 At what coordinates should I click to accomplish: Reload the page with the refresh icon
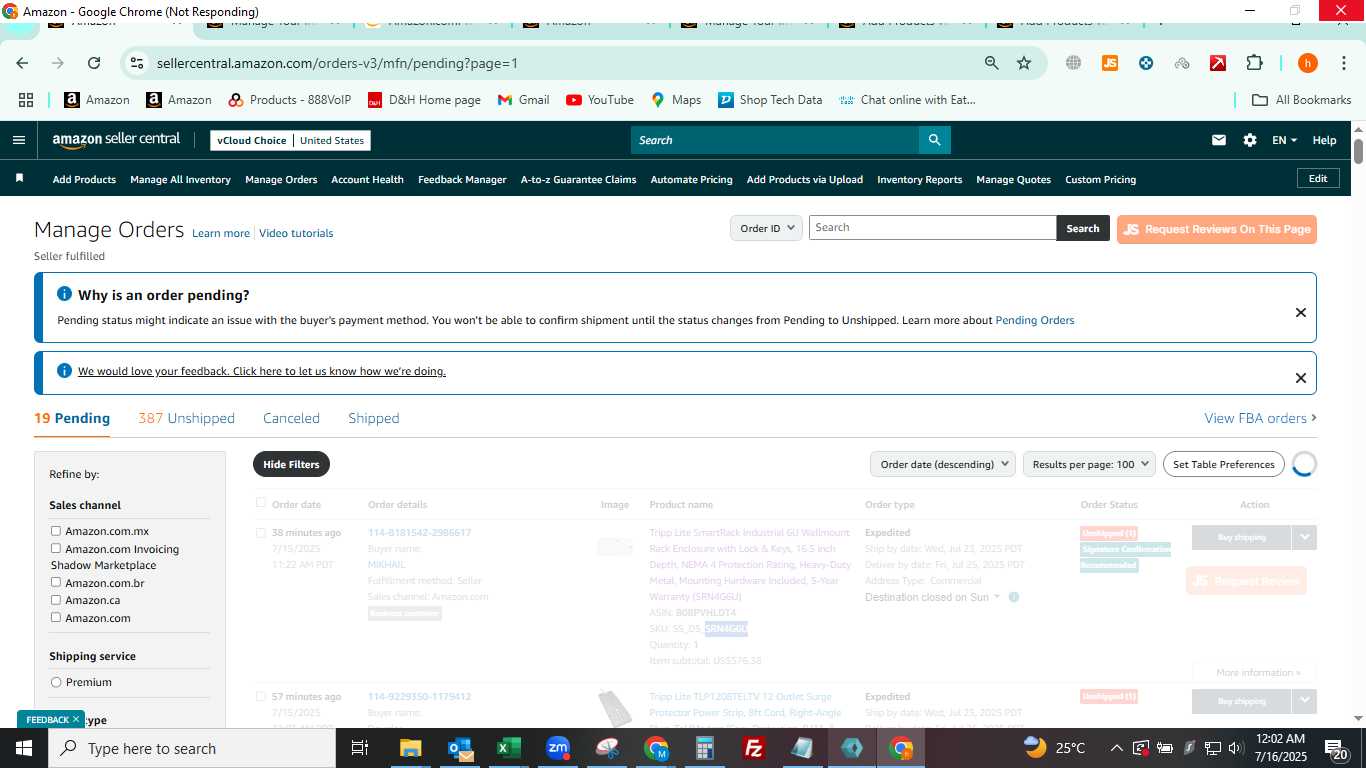pos(94,63)
